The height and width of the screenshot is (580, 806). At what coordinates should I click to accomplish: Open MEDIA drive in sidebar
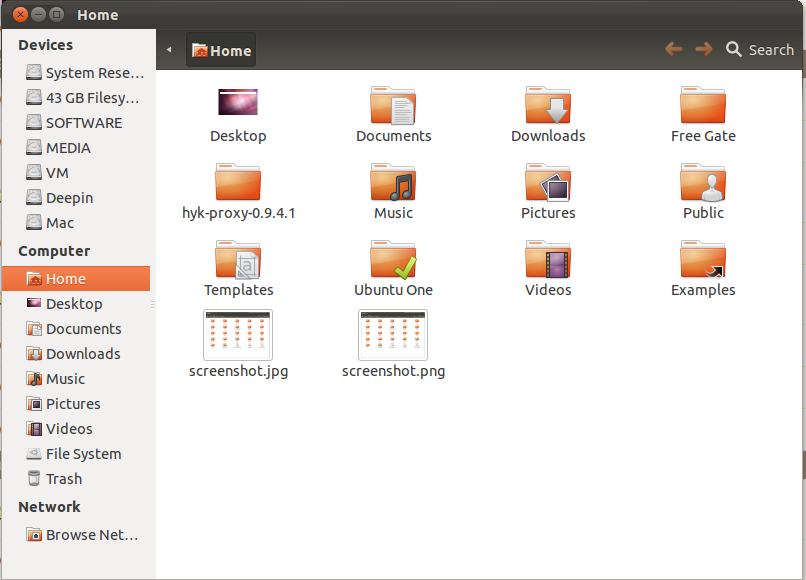point(76,148)
